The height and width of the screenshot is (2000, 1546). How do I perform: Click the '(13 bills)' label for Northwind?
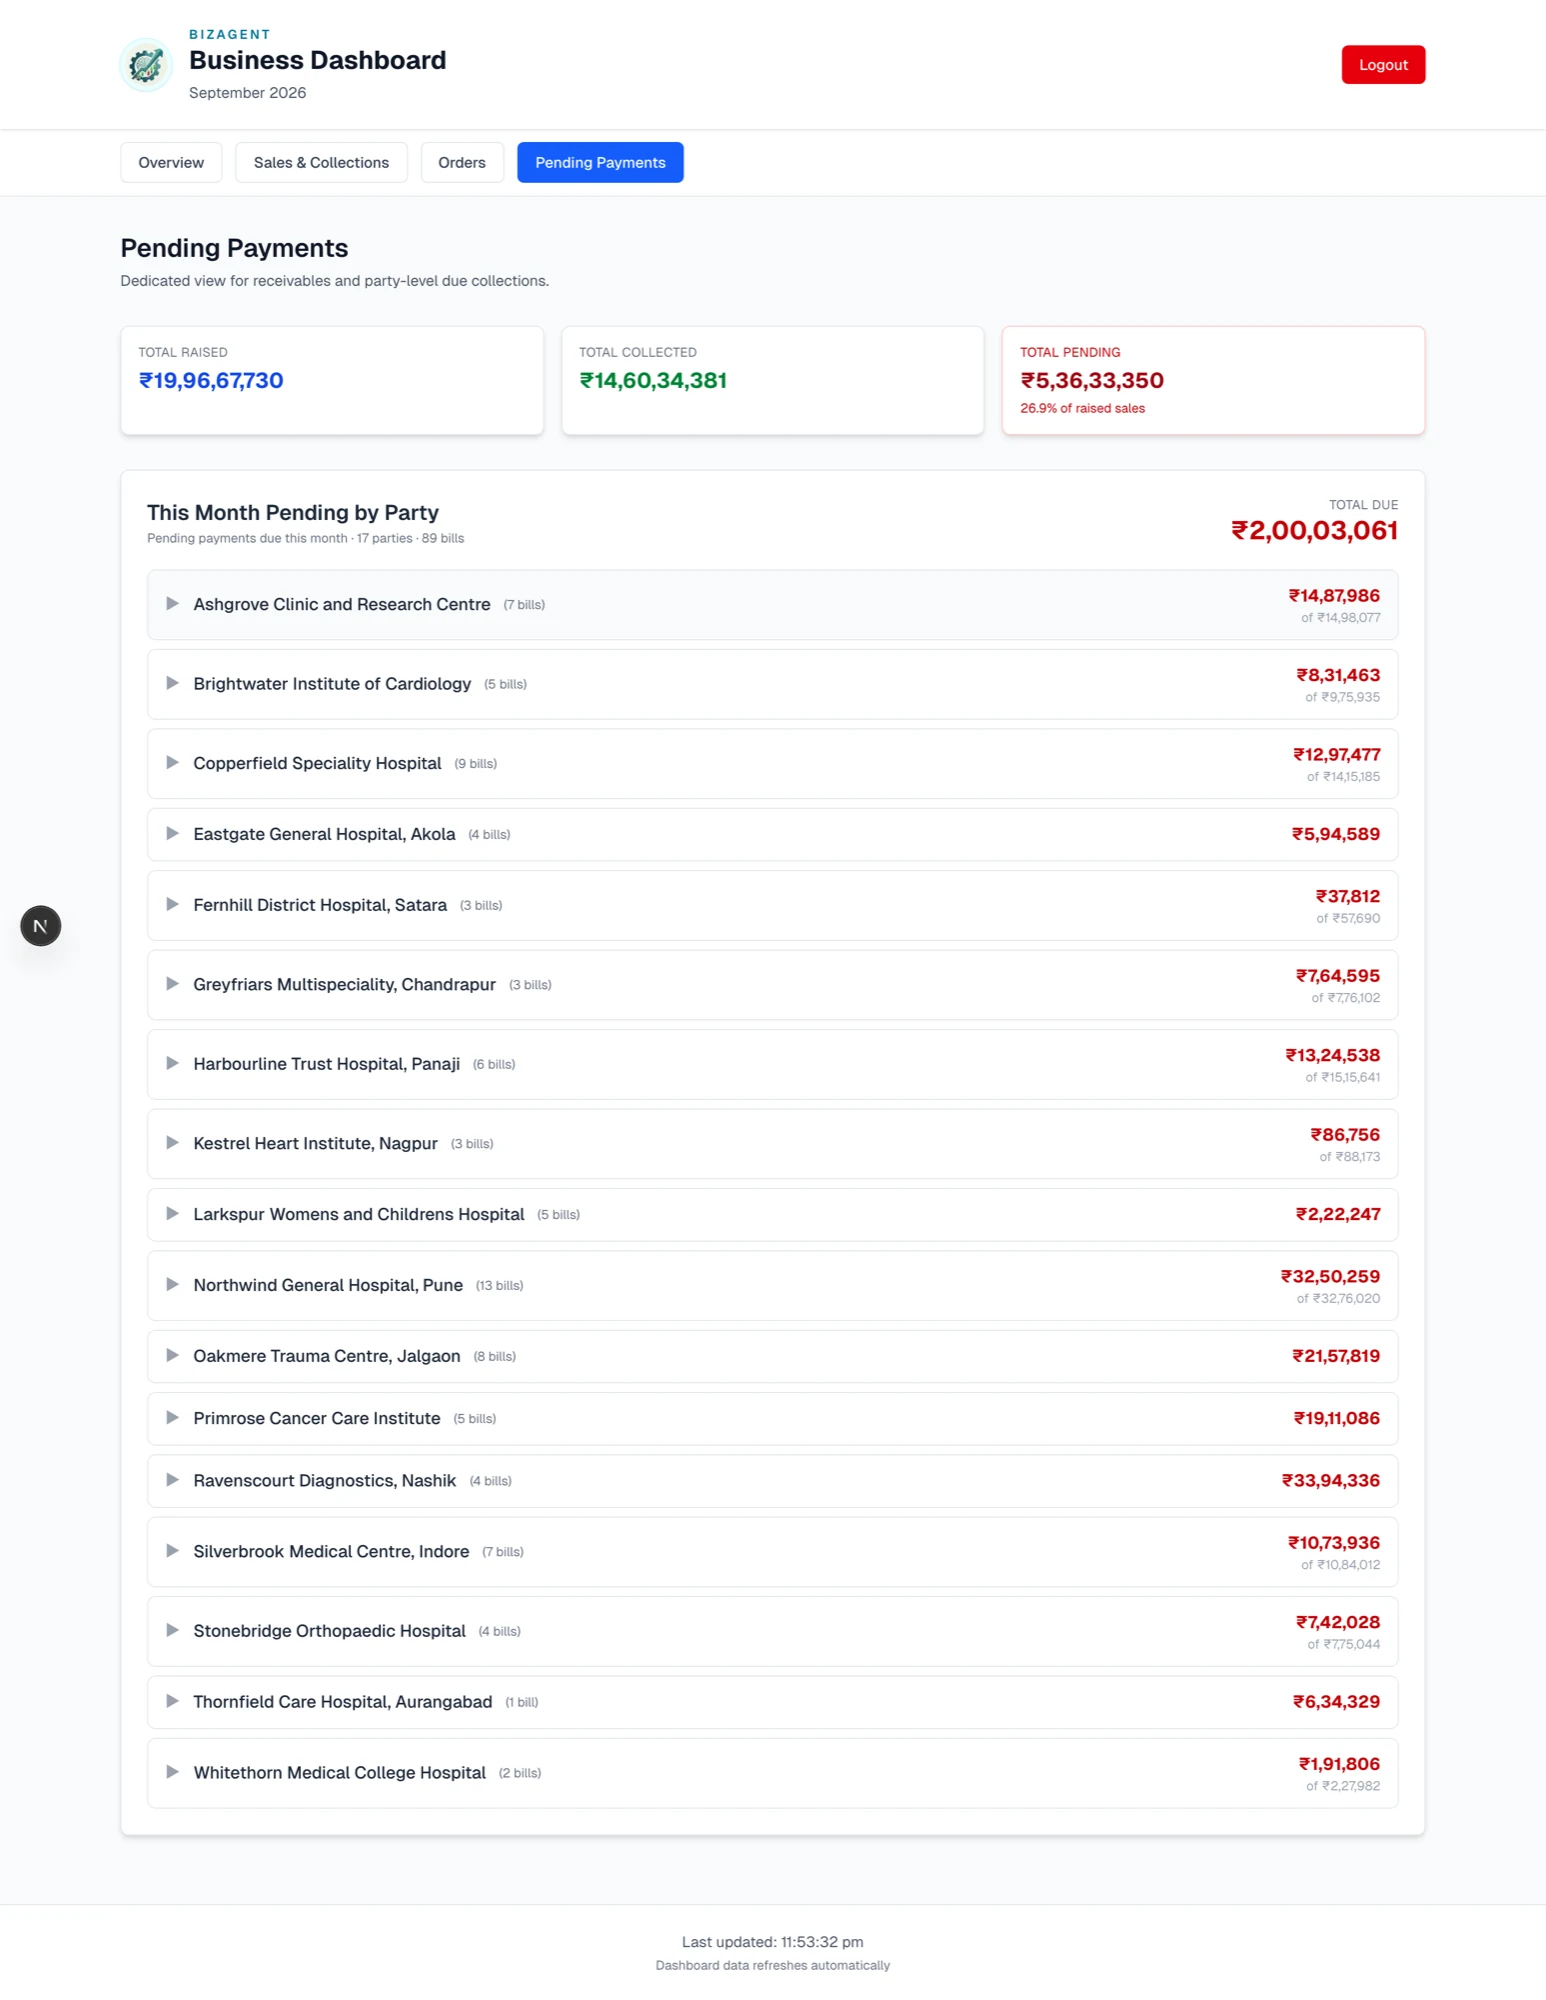click(x=499, y=1286)
